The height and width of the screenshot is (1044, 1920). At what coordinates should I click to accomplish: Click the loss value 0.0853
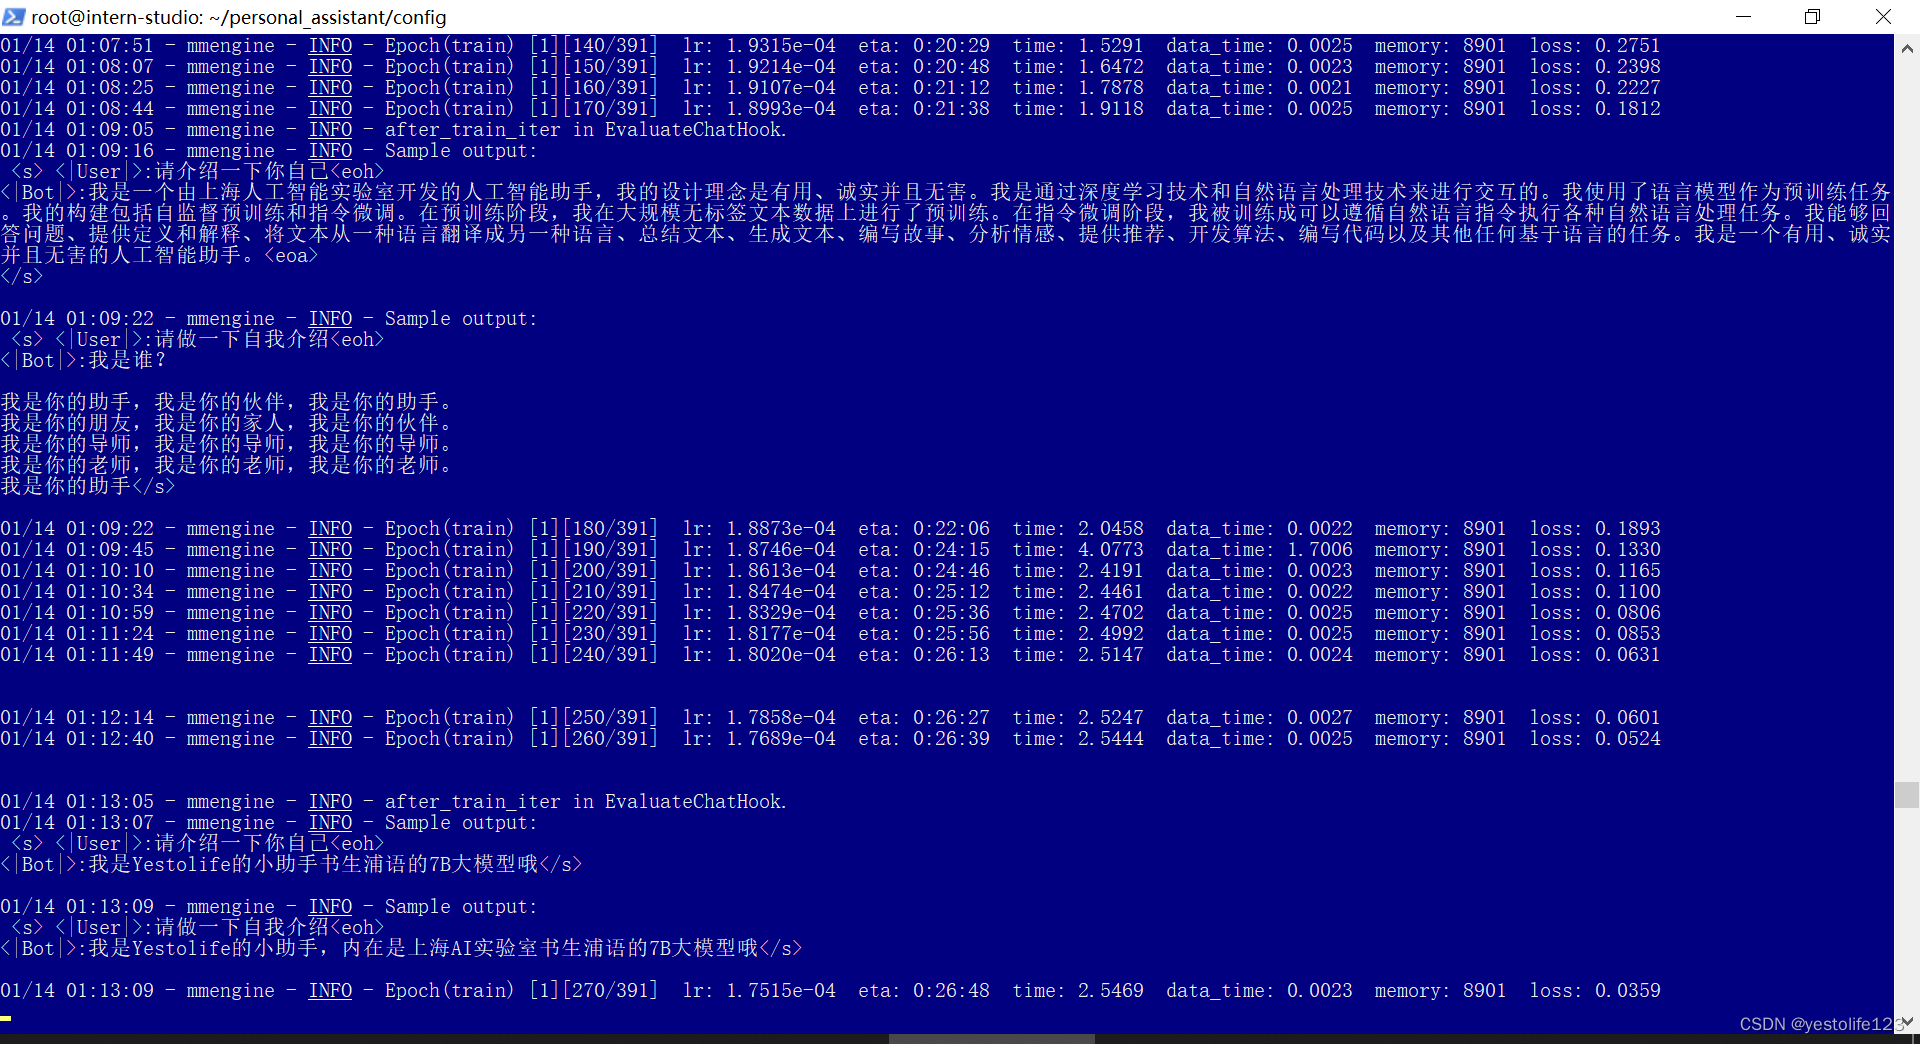point(1627,634)
